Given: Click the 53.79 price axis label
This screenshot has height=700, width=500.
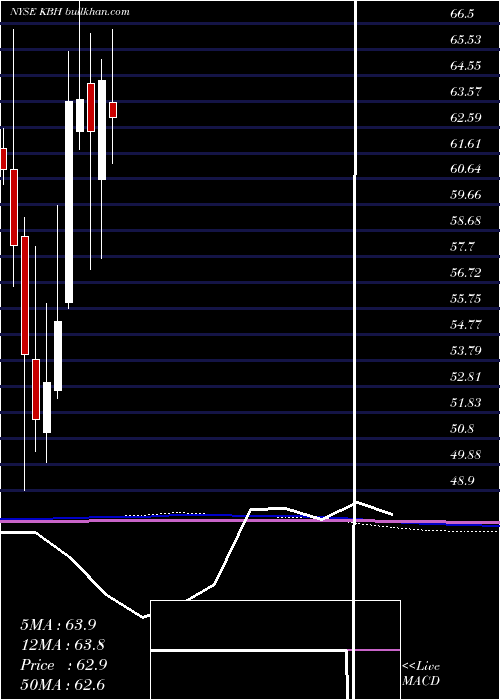Looking at the screenshot, I should 466,350.
